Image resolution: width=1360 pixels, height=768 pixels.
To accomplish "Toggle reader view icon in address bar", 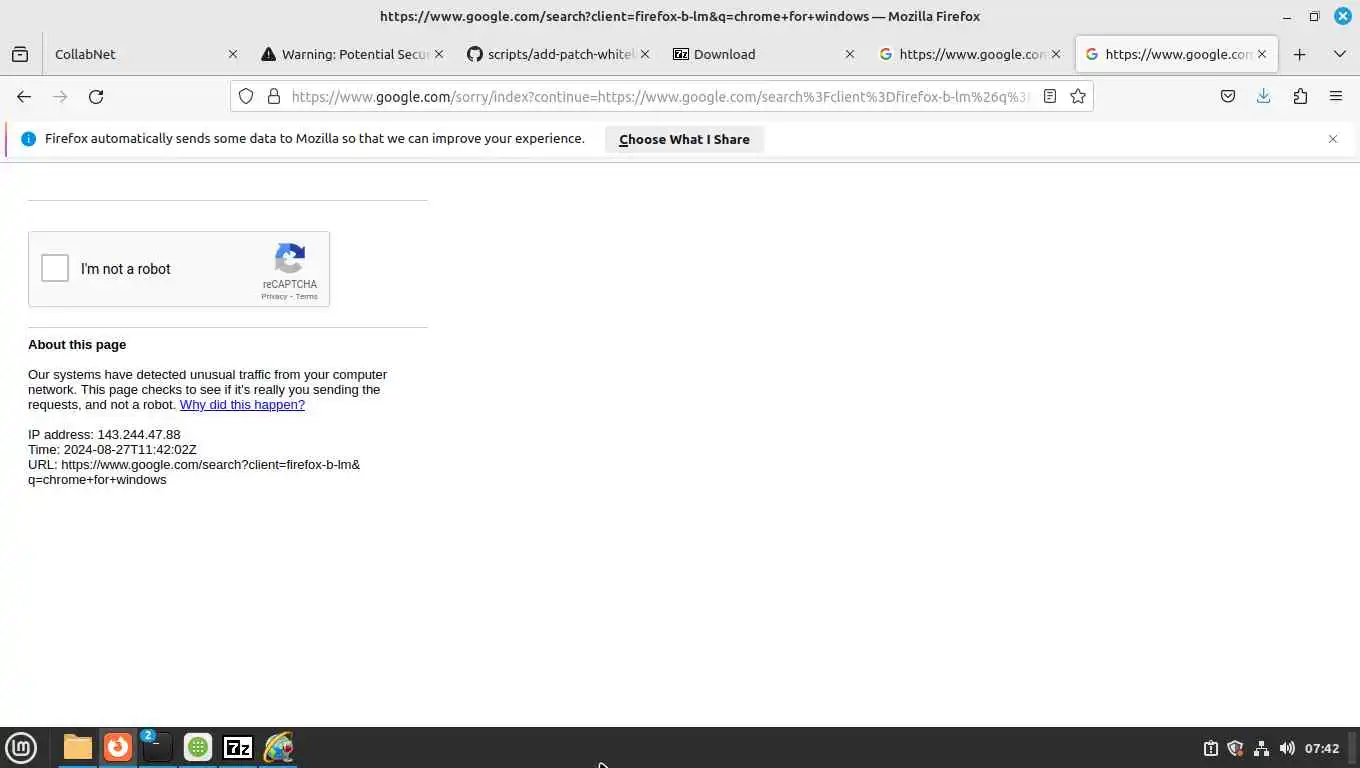I will 1049,96.
